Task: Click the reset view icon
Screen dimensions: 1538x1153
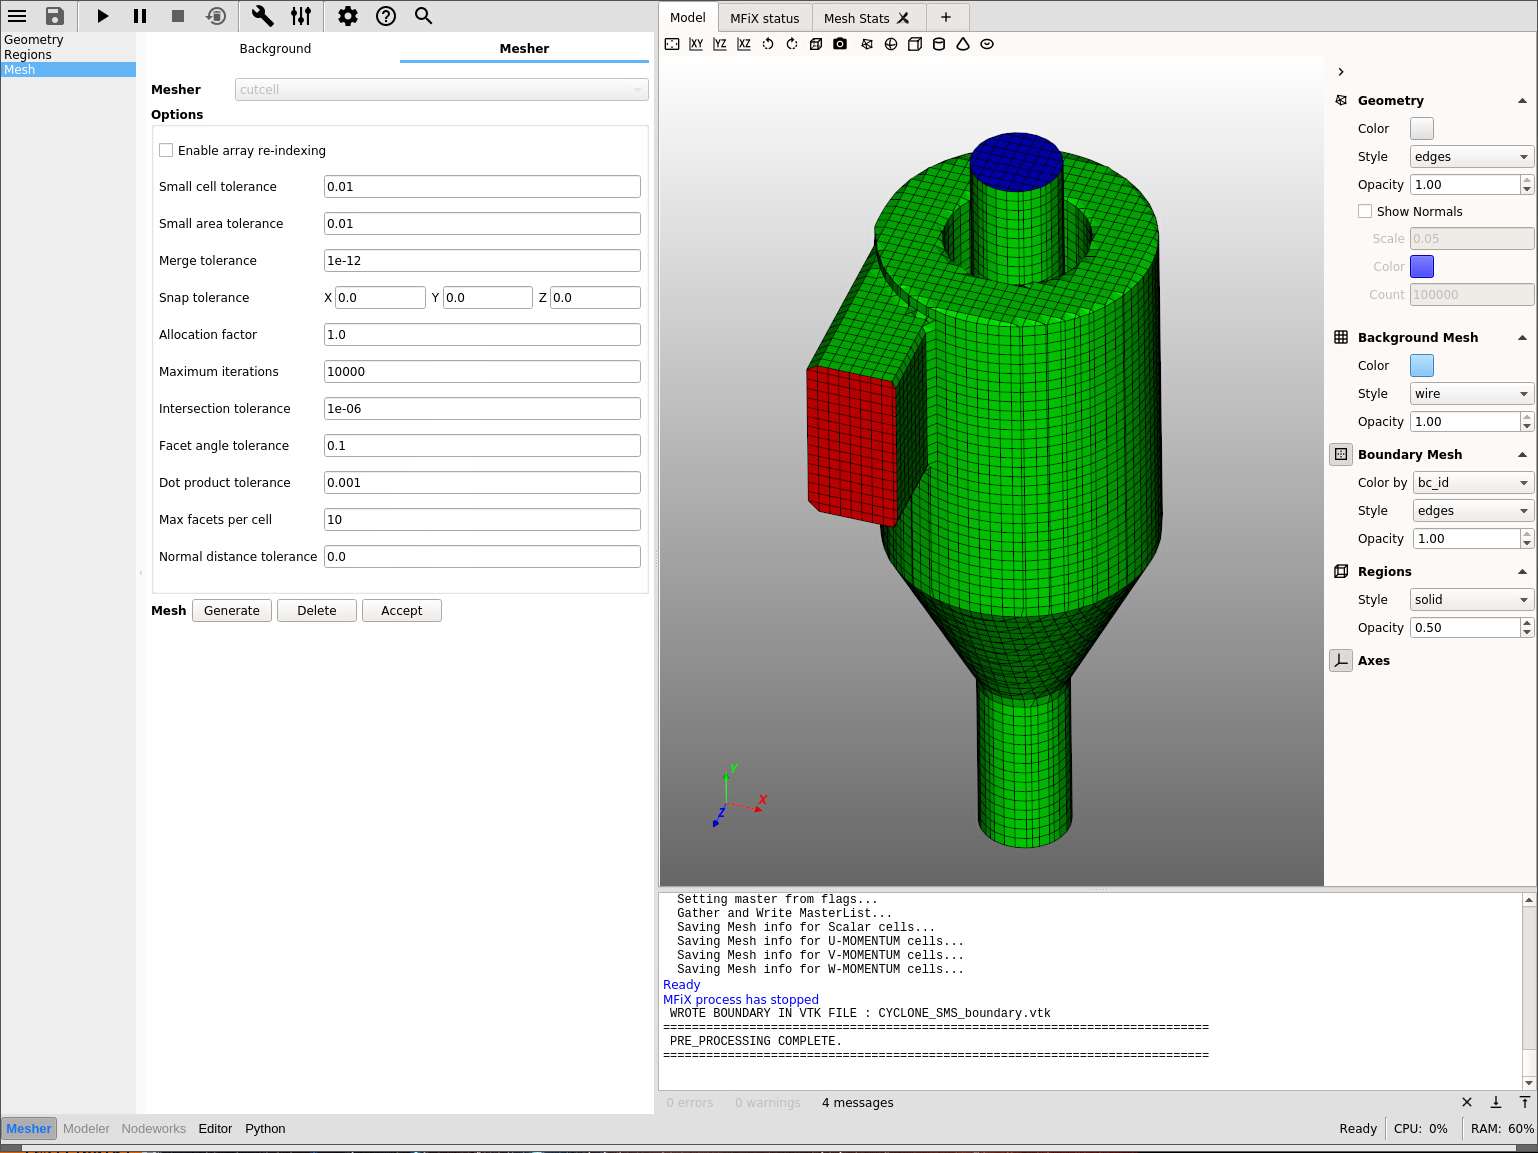Action: coord(672,44)
